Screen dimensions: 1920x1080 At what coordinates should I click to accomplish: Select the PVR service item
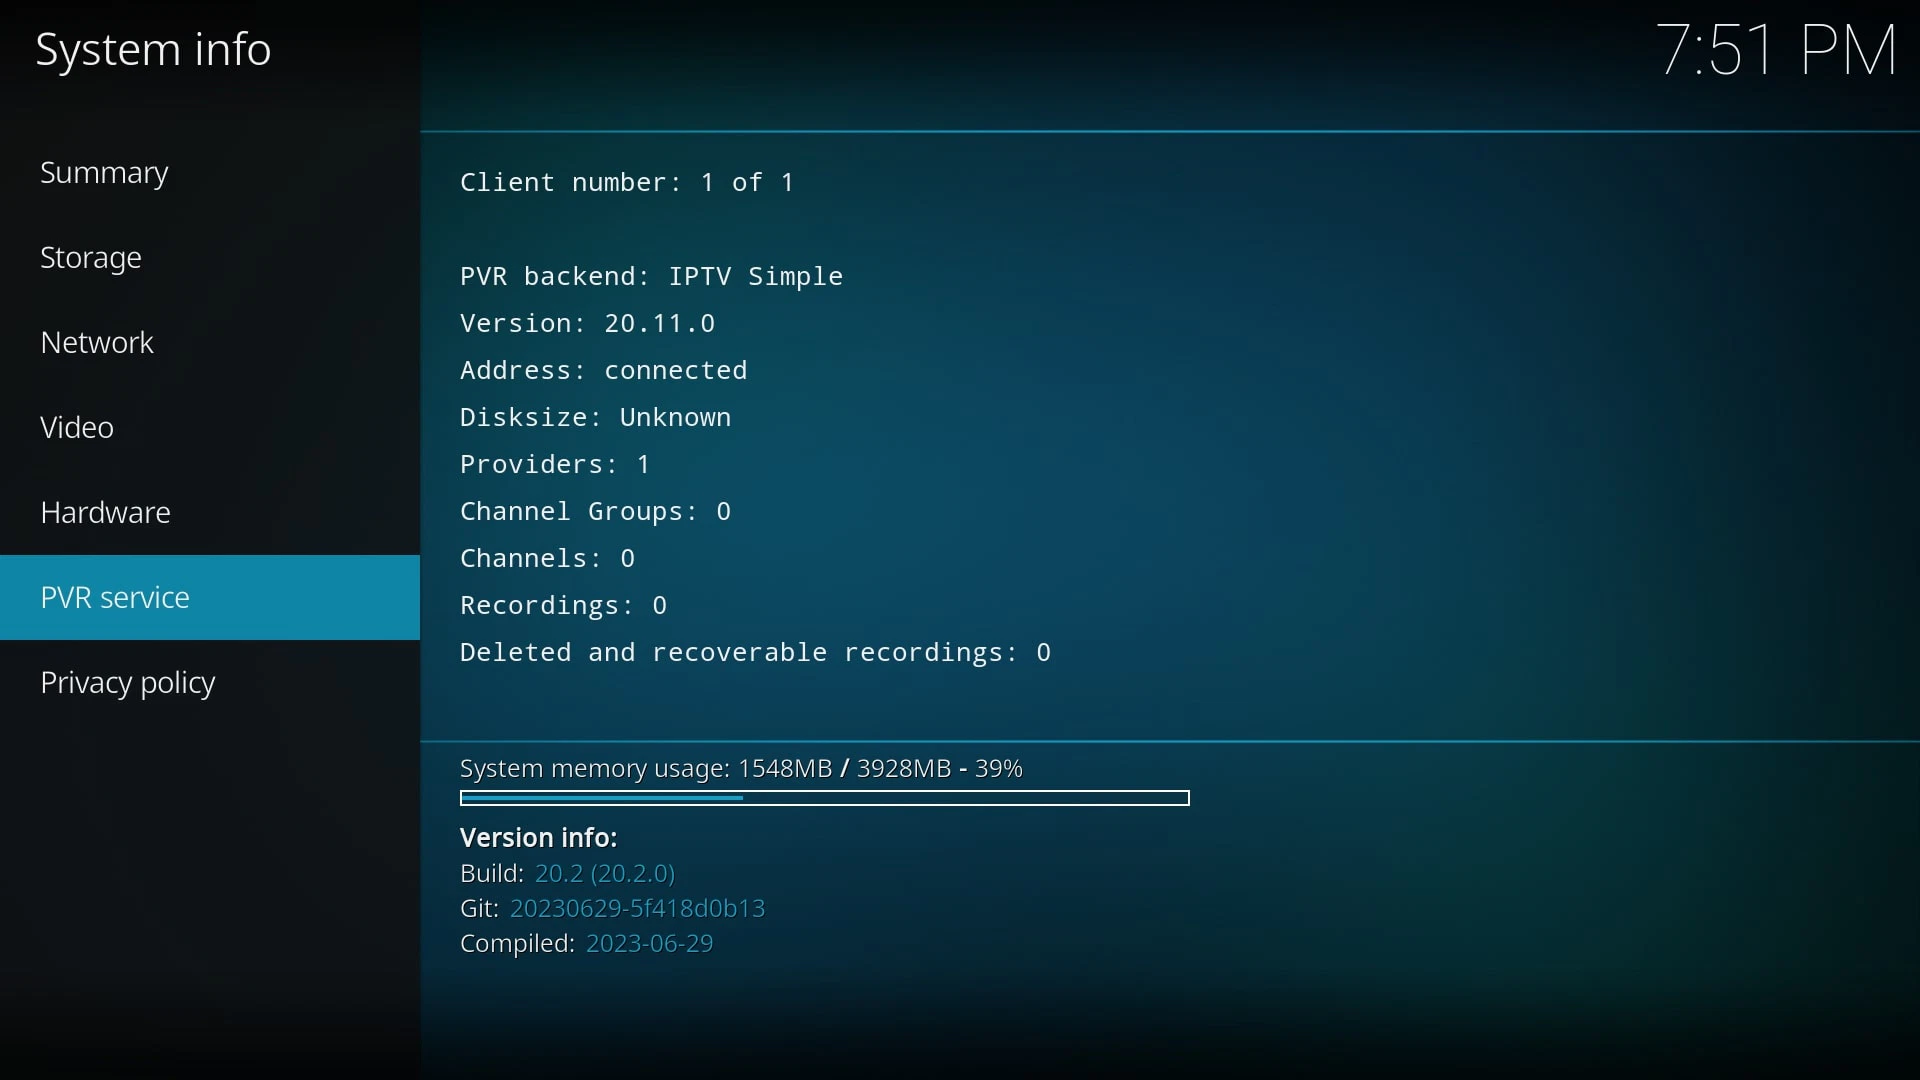pos(210,598)
